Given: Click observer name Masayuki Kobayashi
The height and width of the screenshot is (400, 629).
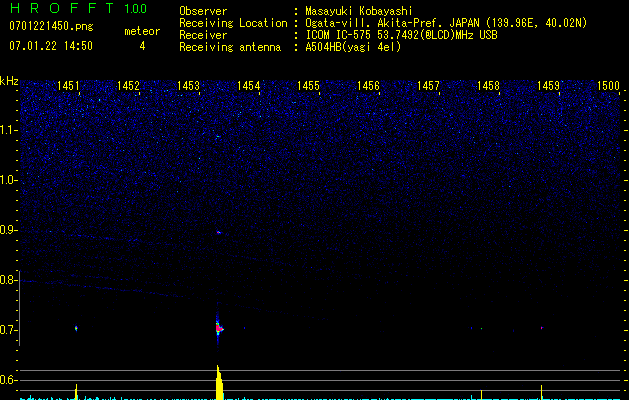Looking at the screenshot, I should (x=359, y=11).
